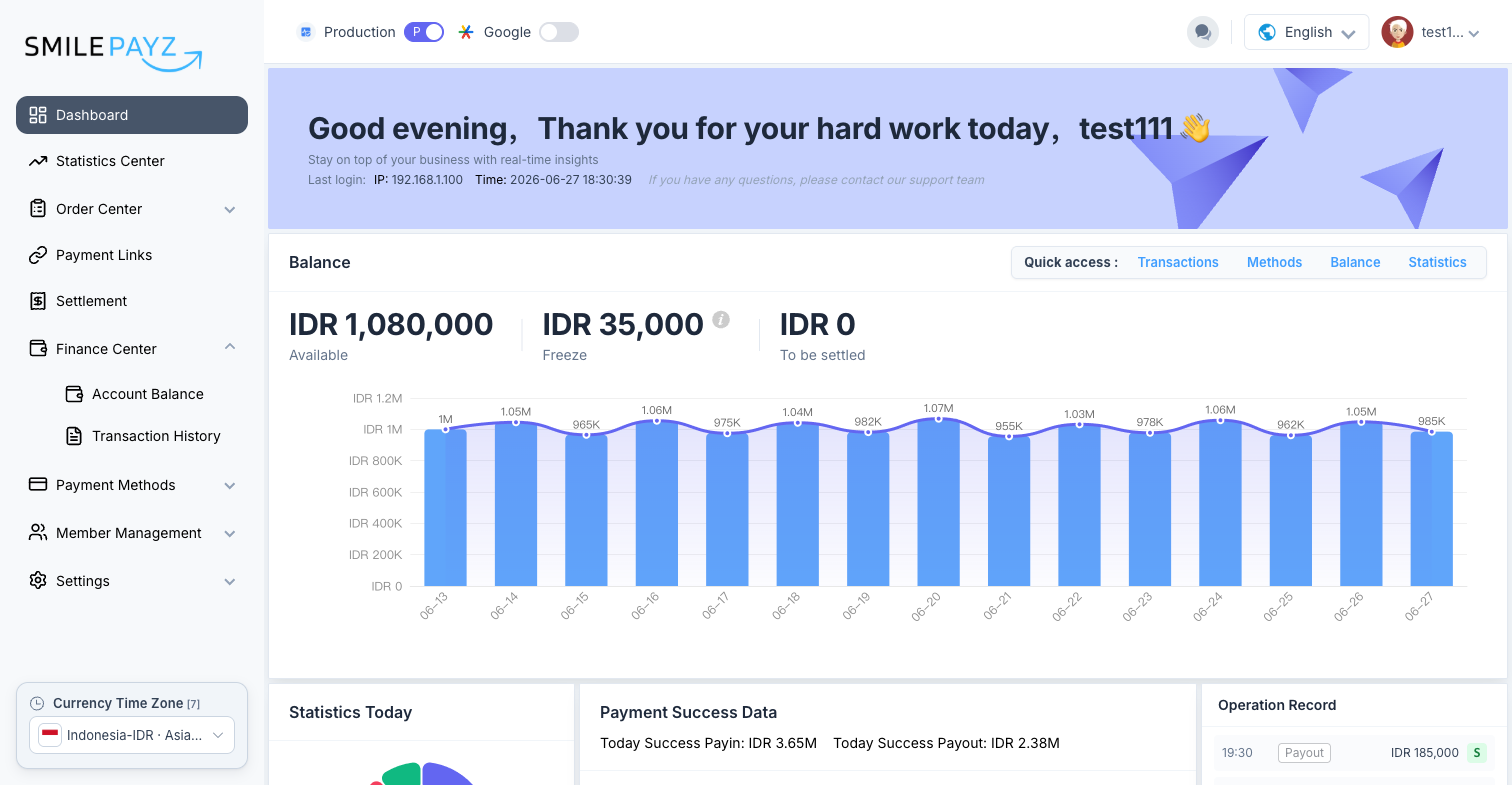Click the Statistics Today heading
Viewport: 1512px width, 785px height.
click(x=350, y=712)
